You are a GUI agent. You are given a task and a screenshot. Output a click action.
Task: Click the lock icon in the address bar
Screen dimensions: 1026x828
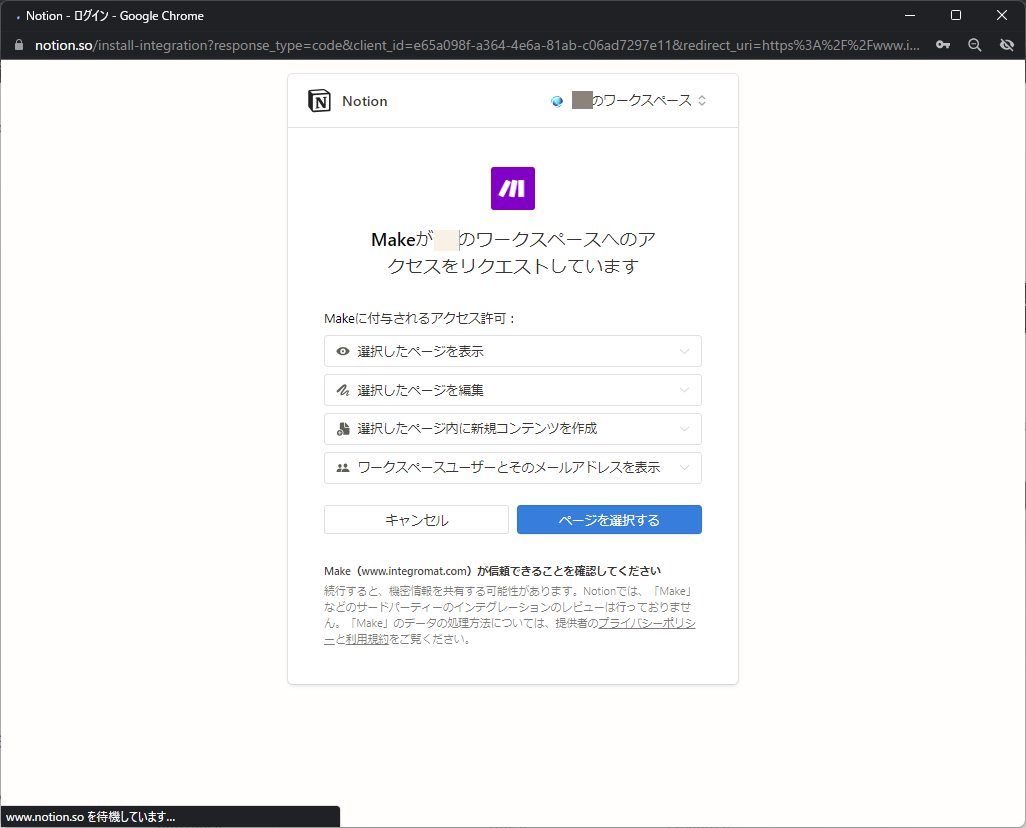click(19, 45)
